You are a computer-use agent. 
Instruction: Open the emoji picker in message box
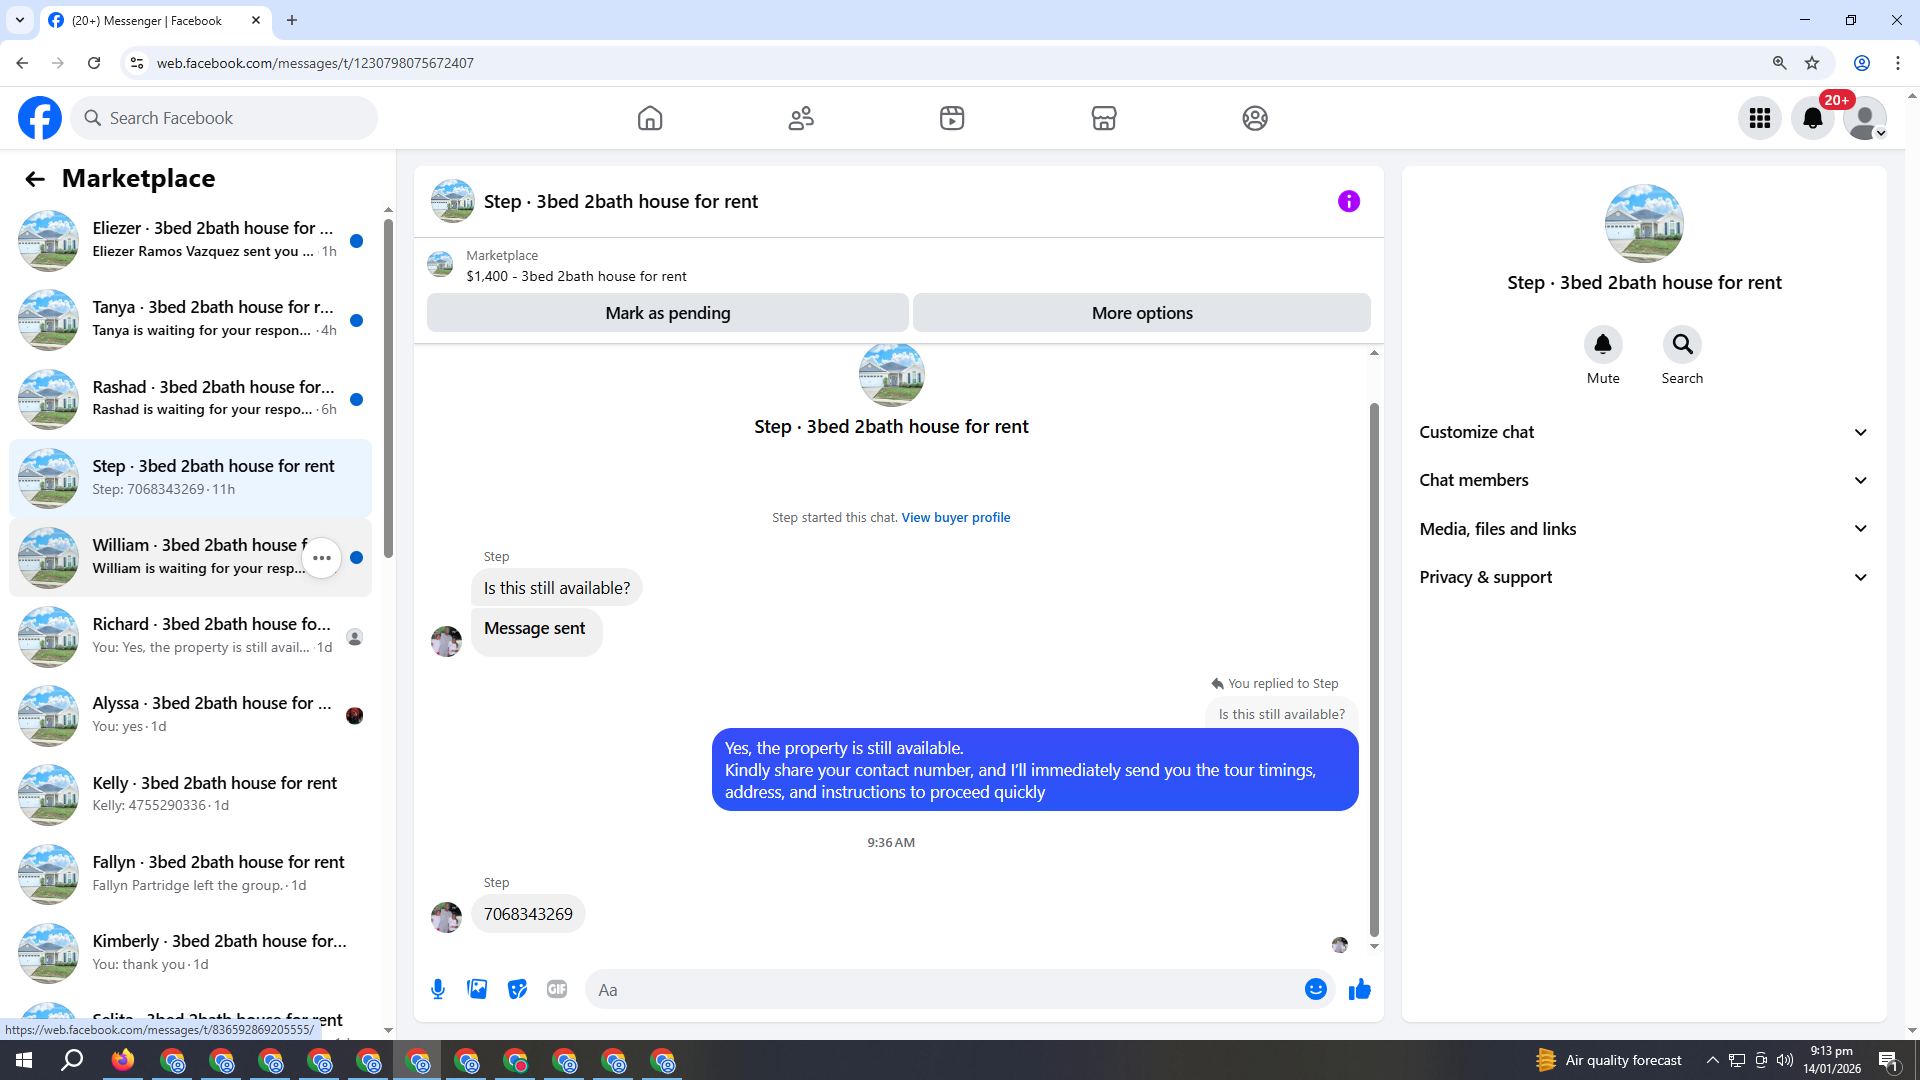[x=1315, y=990]
